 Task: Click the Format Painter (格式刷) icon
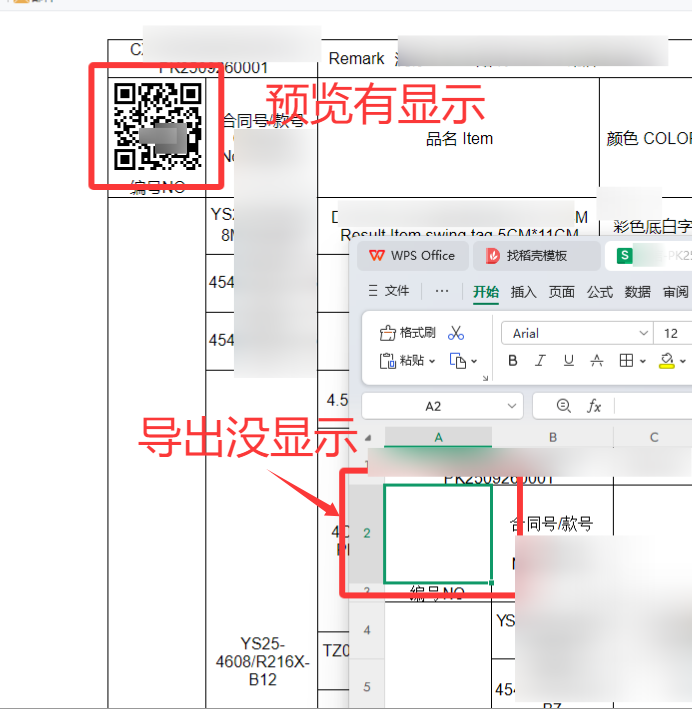click(x=387, y=333)
